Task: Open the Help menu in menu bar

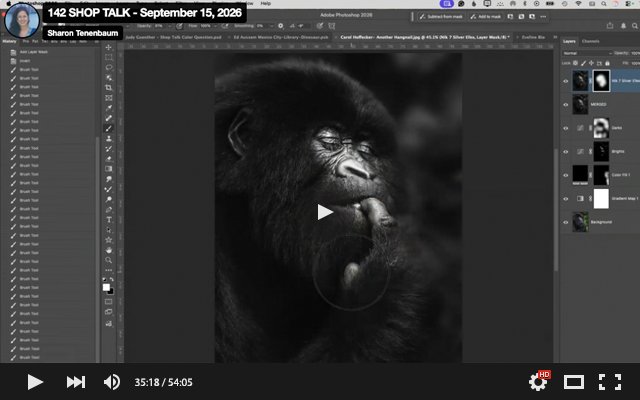Action: click(266, 3)
